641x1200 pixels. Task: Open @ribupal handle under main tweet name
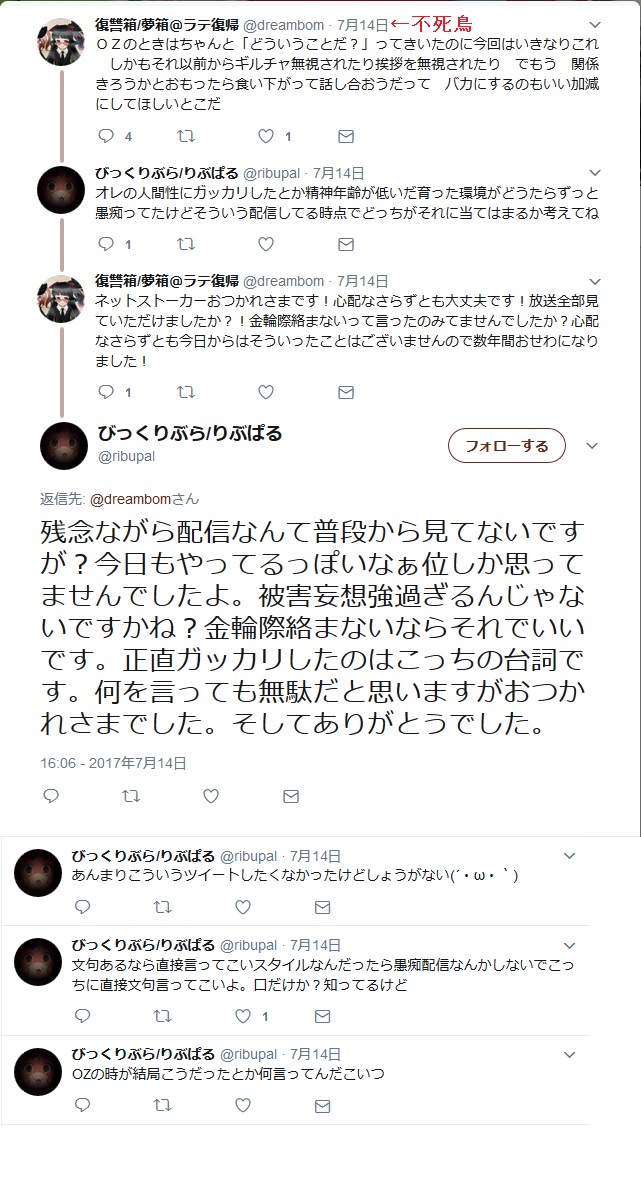126,456
